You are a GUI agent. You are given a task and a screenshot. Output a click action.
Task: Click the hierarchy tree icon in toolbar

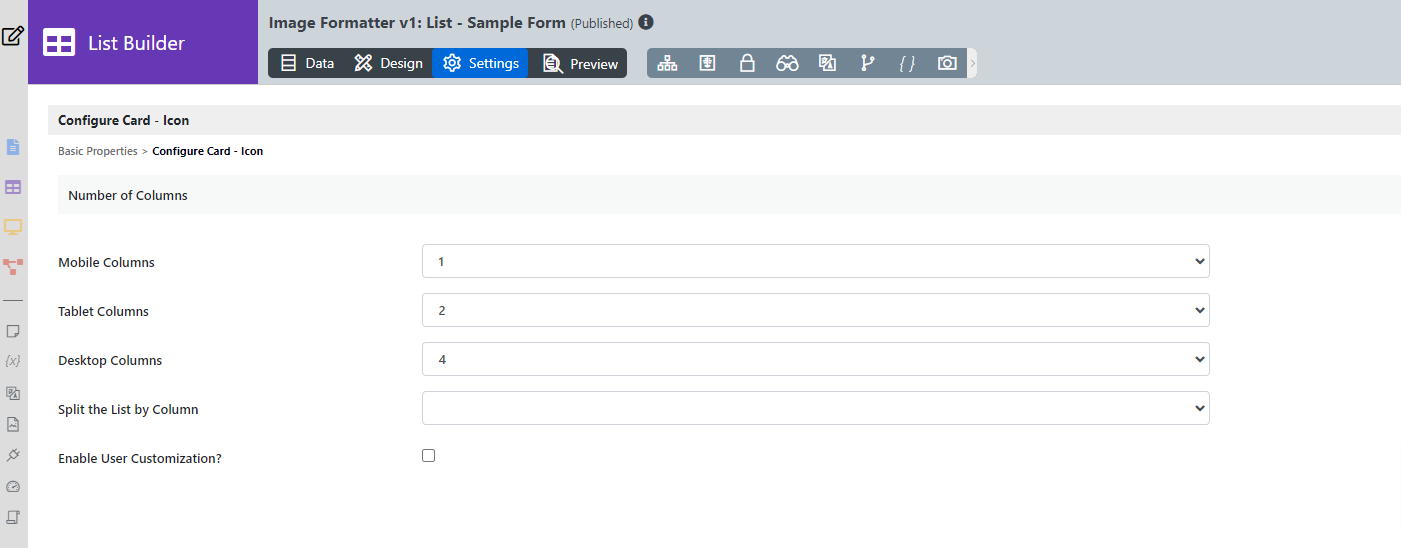coord(667,63)
